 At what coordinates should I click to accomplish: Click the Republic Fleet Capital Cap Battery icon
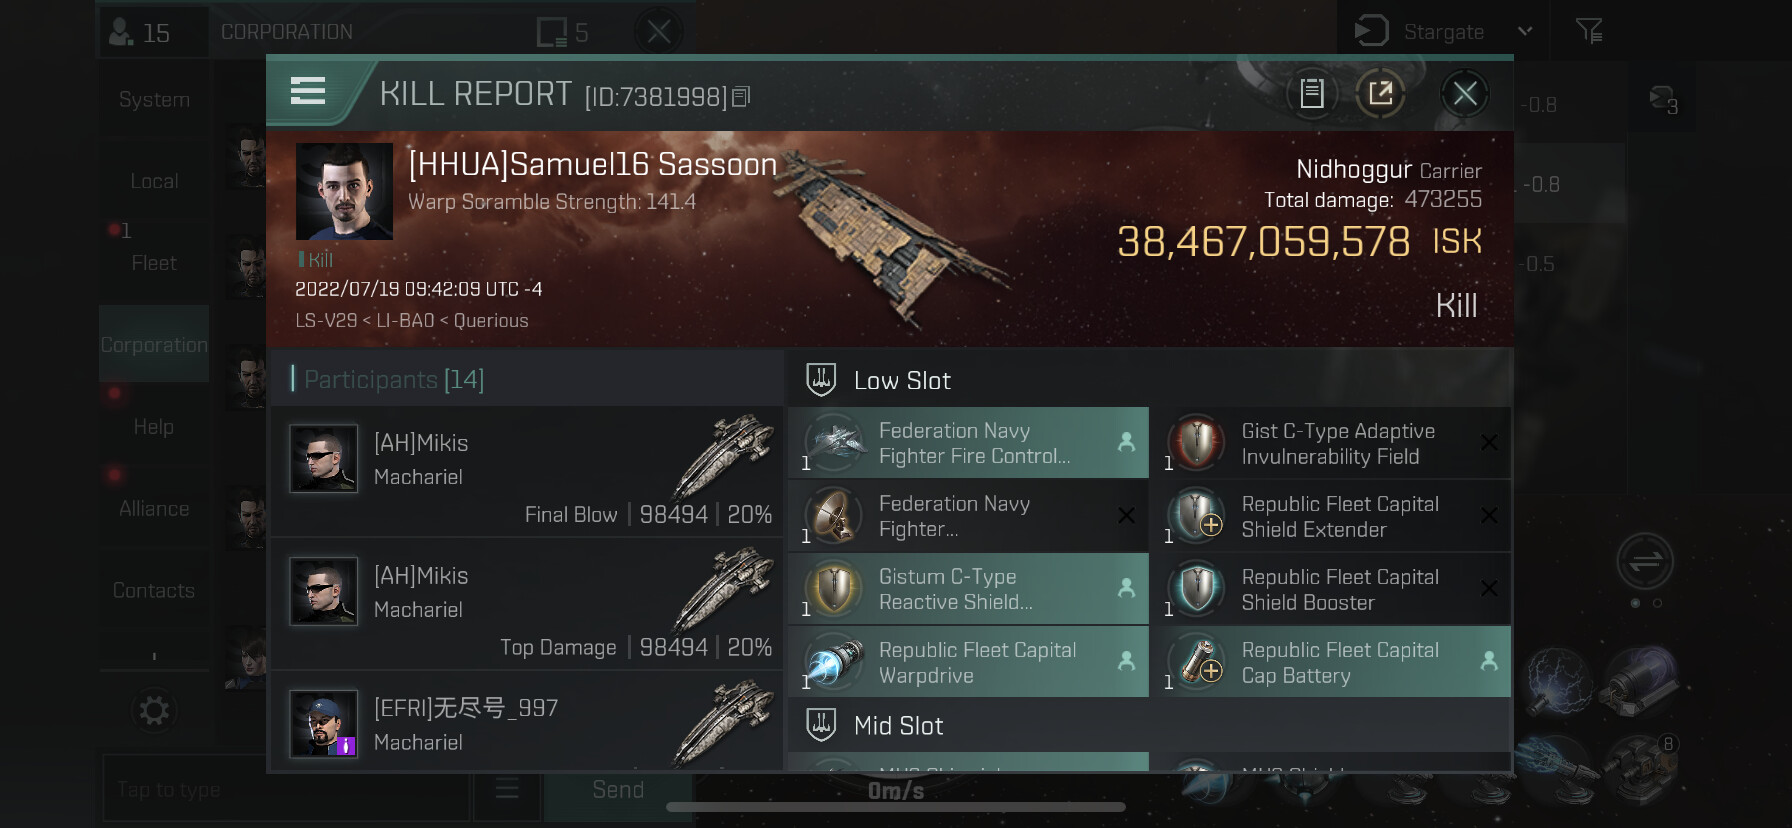click(1196, 663)
